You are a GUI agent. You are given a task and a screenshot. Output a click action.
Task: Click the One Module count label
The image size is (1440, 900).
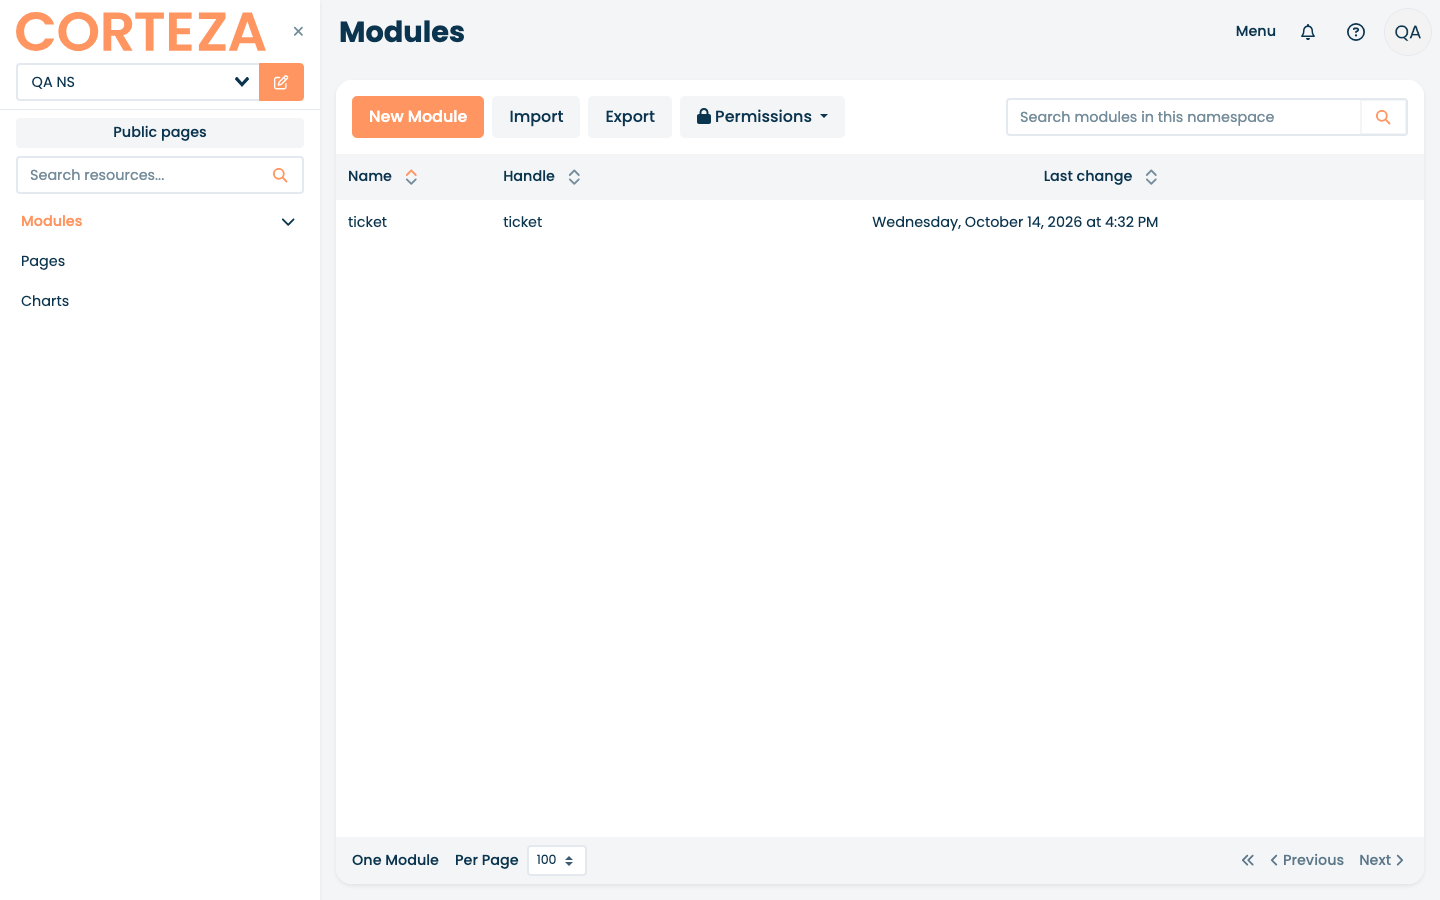pyautogui.click(x=395, y=860)
